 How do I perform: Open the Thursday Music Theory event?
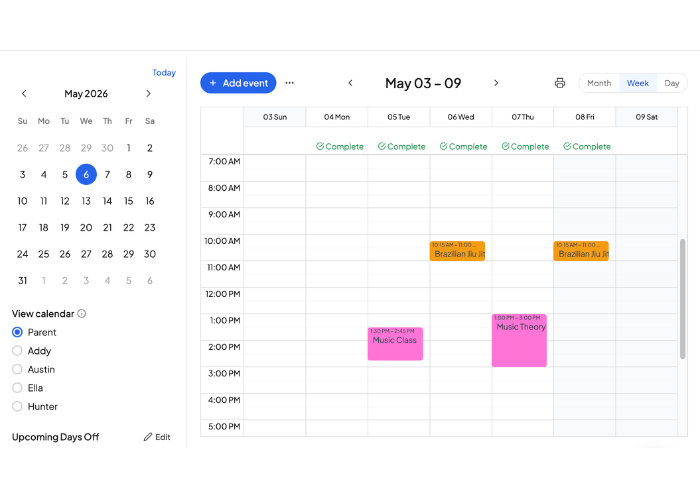pyautogui.click(x=519, y=340)
